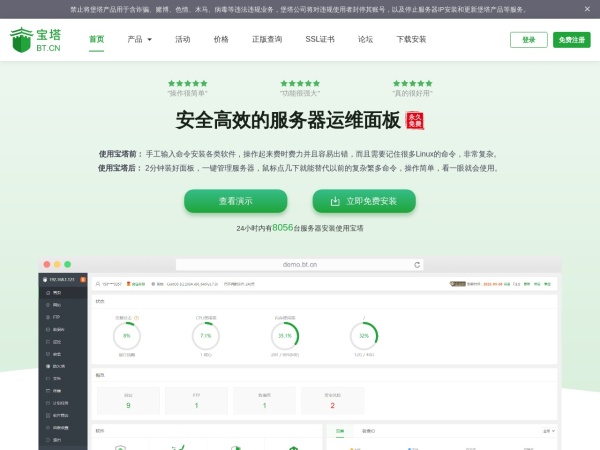The width and height of the screenshot is (600, 450).
Task: Click the green window dot in demo screenshot
Action: [x=68, y=264]
